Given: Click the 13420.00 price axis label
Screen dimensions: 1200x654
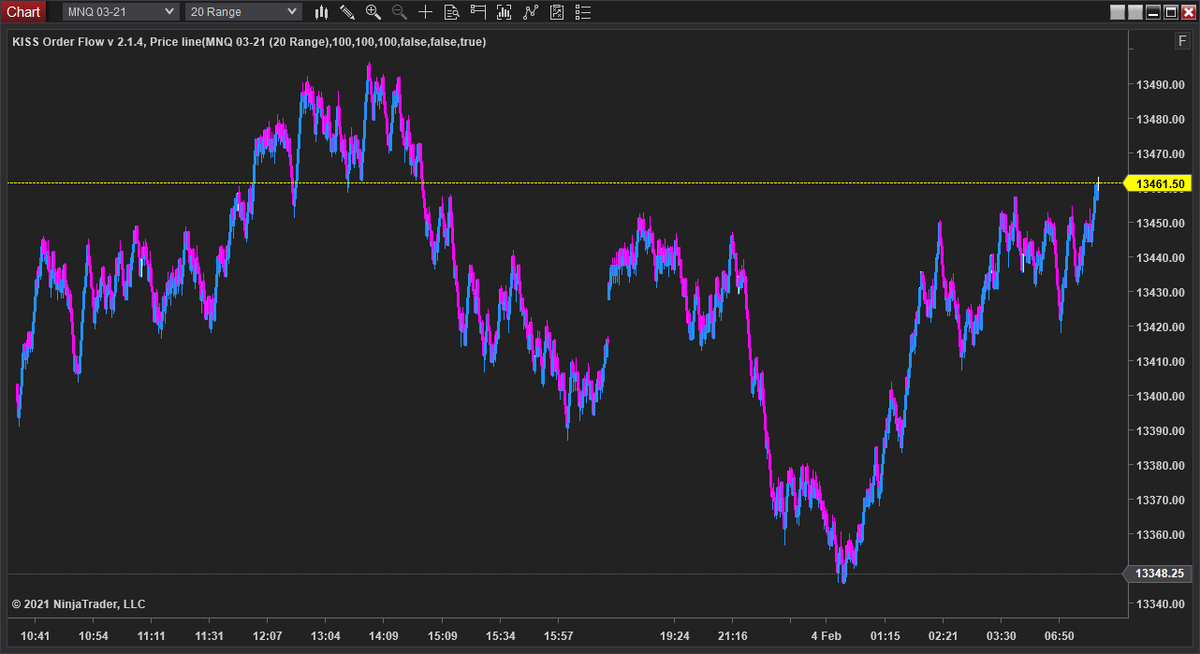Looking at the screenshot, I should 1160,327.
